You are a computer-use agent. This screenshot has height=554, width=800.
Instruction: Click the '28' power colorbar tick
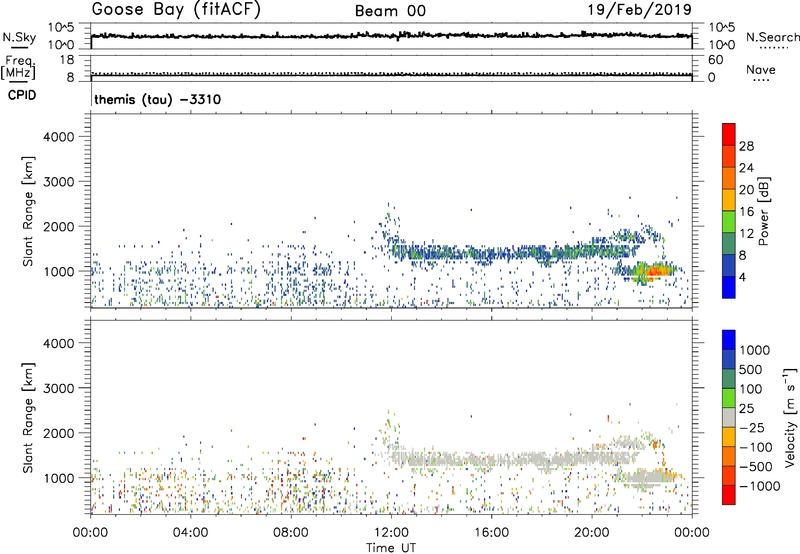tap(746, 146)
